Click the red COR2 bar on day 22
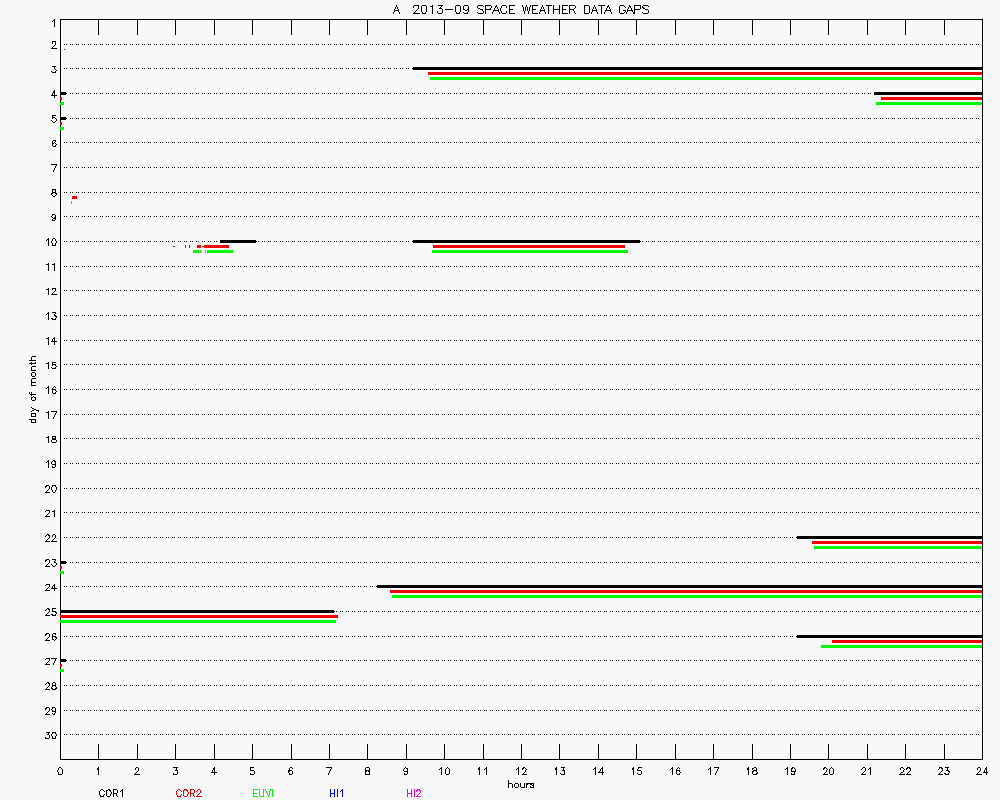Image resolution: width=1000 pixels, height=800 pixels. 897,543
